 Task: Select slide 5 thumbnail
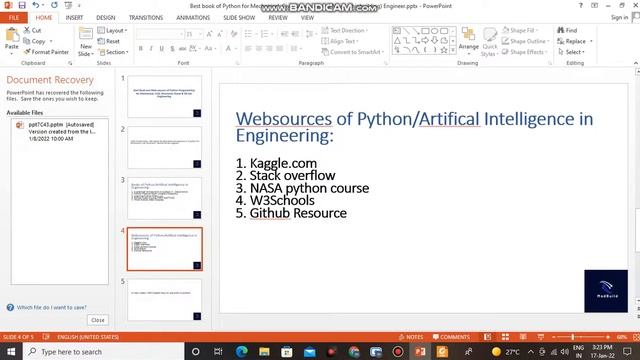tap(164, 300)
